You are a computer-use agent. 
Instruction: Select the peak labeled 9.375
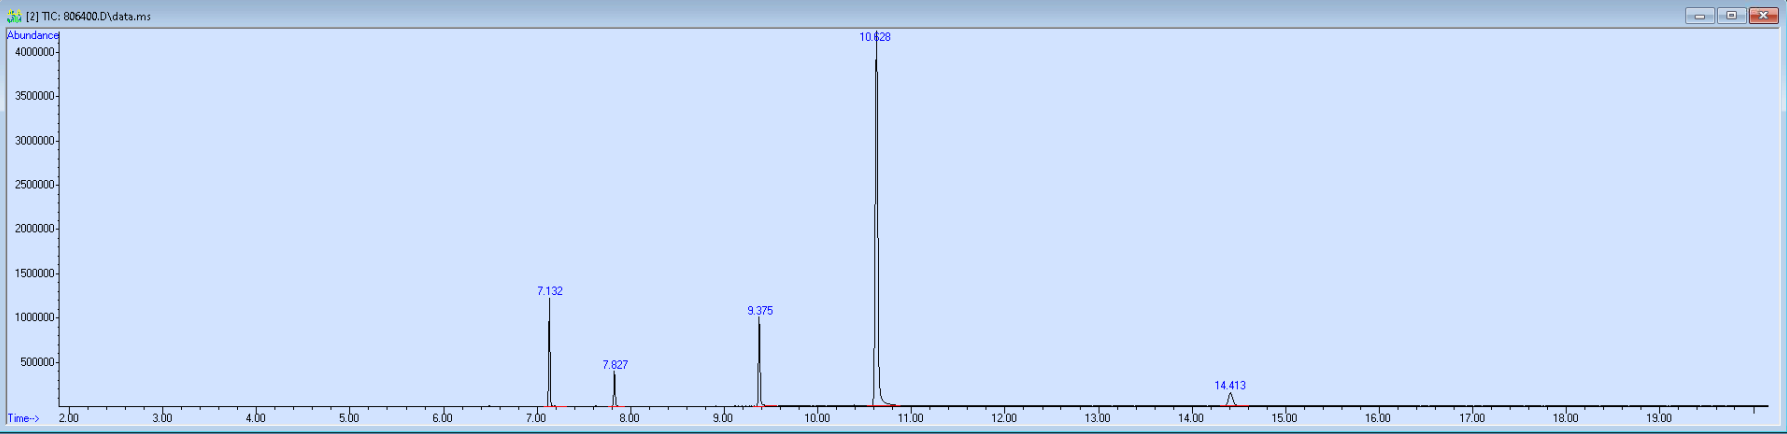tap(760, 311)
